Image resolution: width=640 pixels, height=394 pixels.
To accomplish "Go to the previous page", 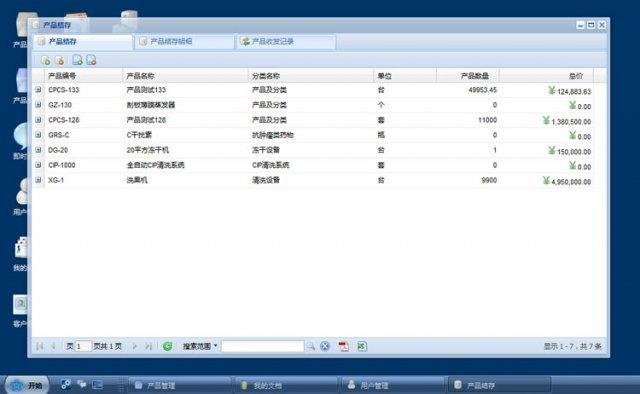I will pos(53,346).
